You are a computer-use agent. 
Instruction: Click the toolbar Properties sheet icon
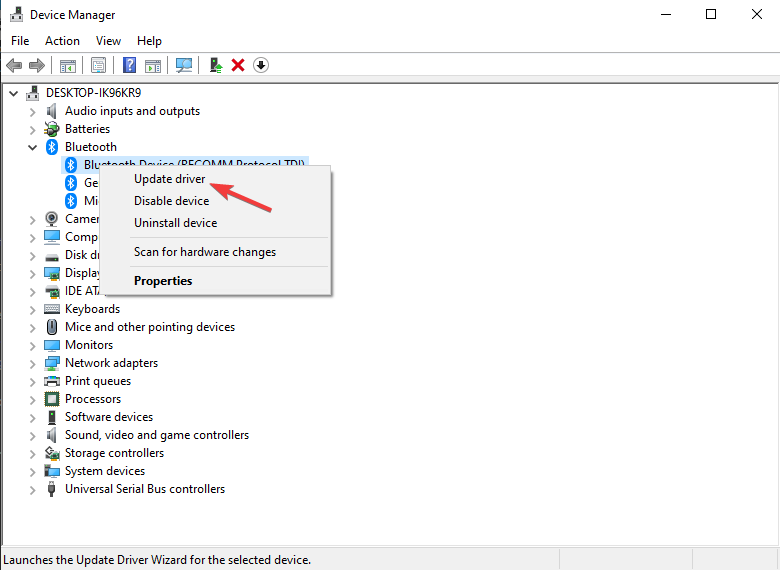click(98, 65)
